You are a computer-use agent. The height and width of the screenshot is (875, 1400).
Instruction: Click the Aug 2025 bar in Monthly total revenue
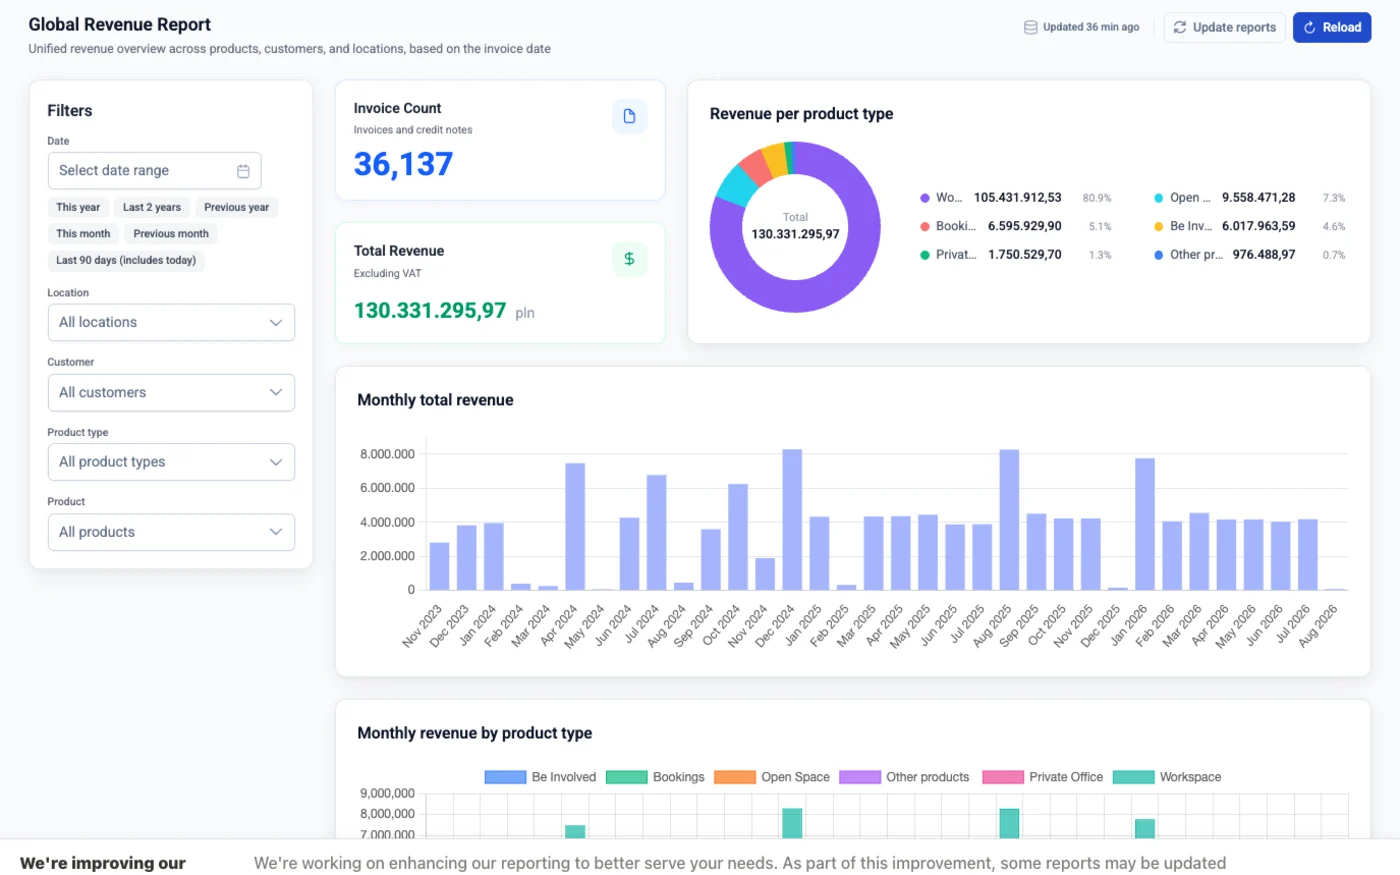(x=1009, y=520)
